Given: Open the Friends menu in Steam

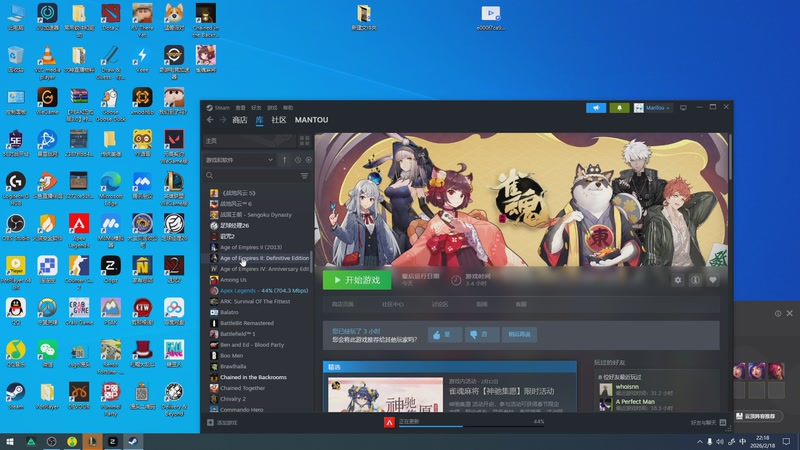Looking at the screenshot, I should [256, 108].
